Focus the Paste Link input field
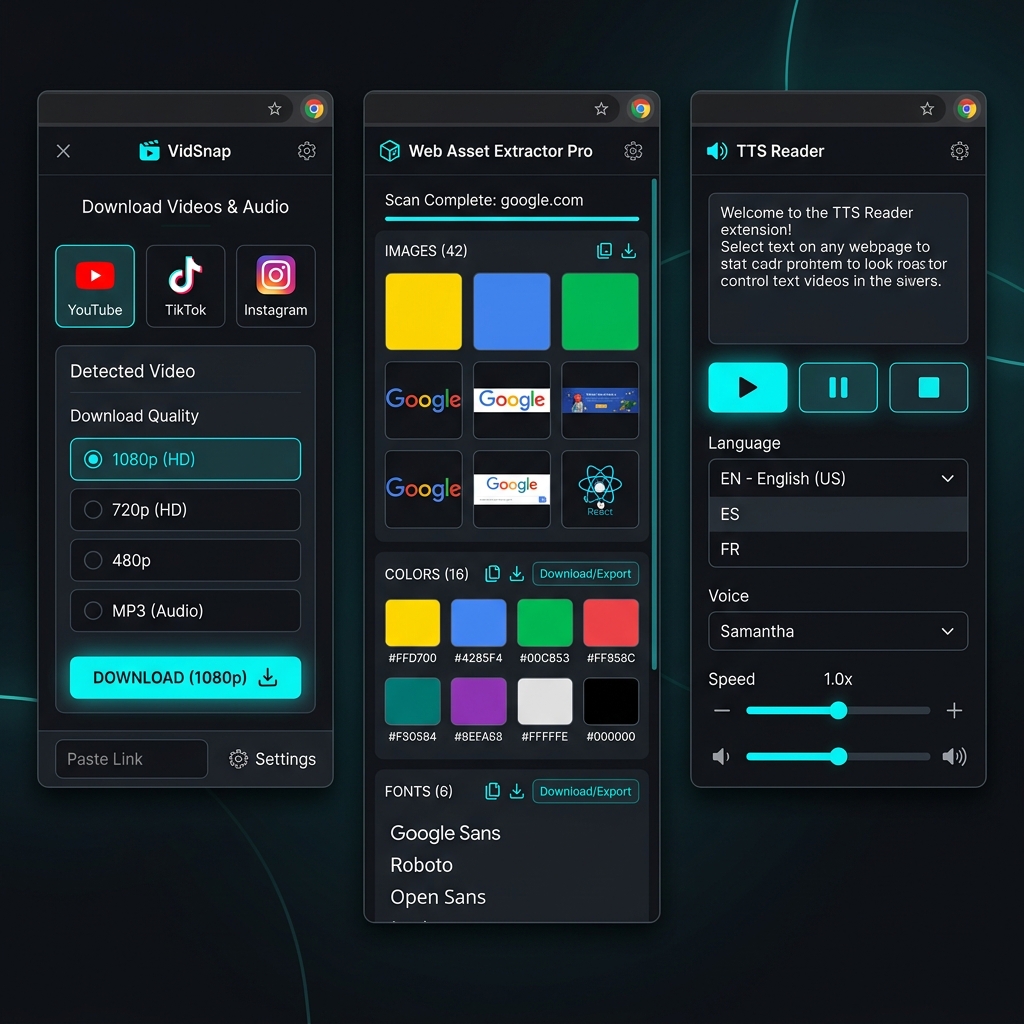1024x1024 pixels. point(131,759)
